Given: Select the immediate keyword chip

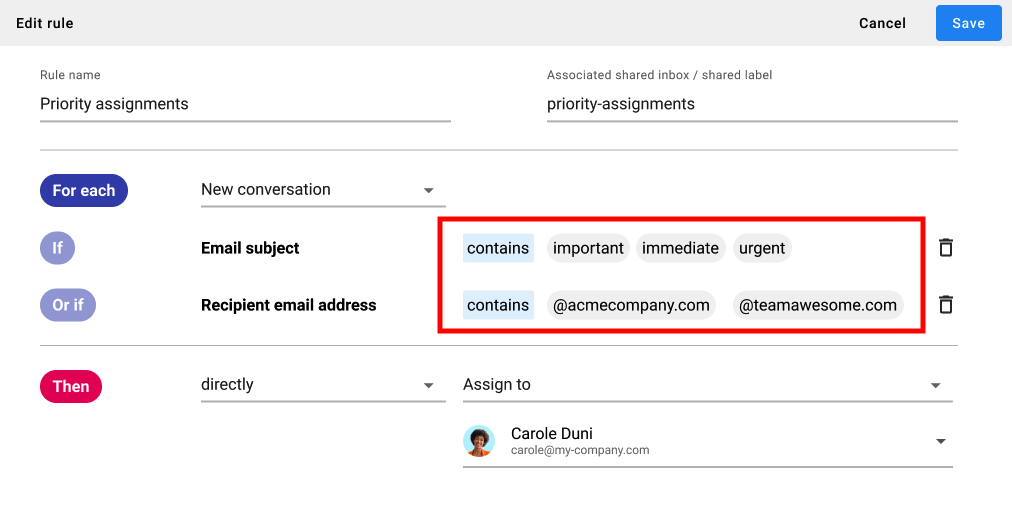Looking at the screenshot, I should [x=680, y=248].
